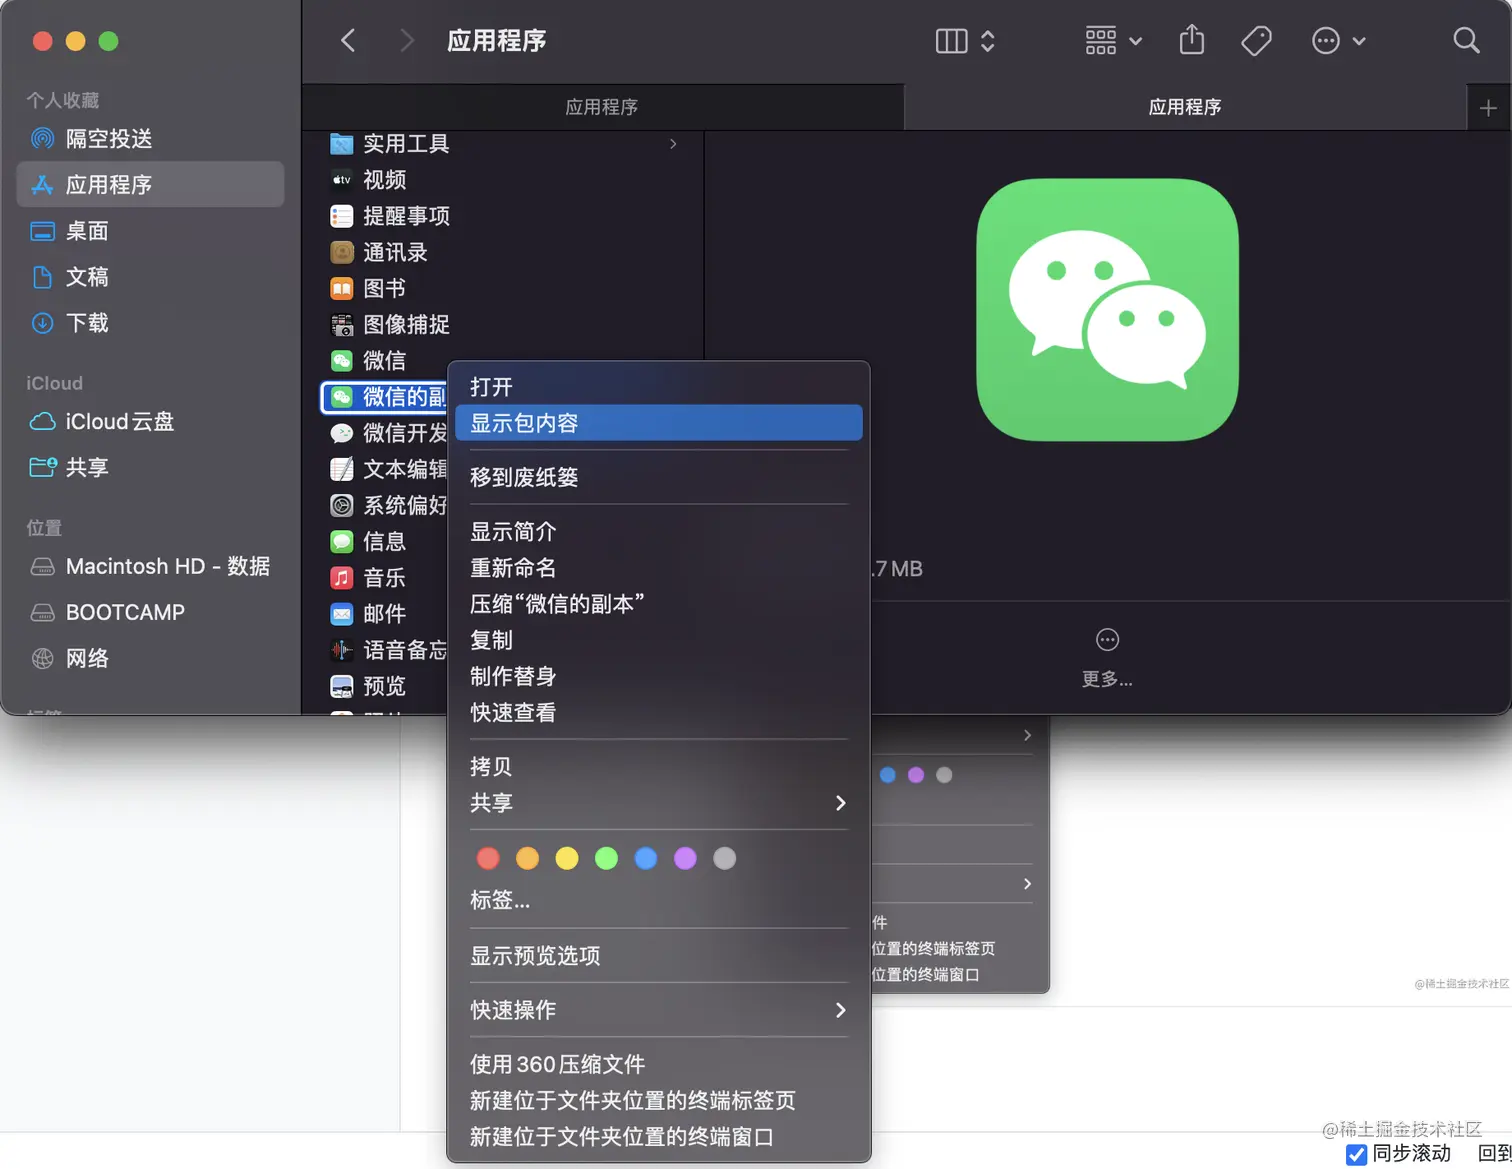Toggle the 同步滚动 checkbox
The image size is (1512, 1169).
[x=1357, y=1154]
